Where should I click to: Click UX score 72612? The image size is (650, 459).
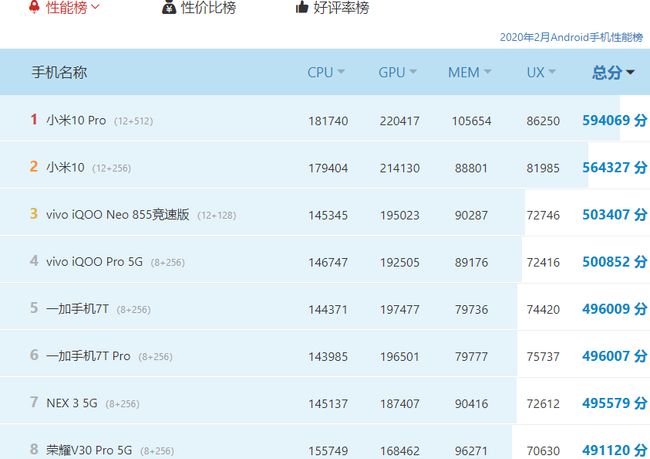click(x=543, y=404)
